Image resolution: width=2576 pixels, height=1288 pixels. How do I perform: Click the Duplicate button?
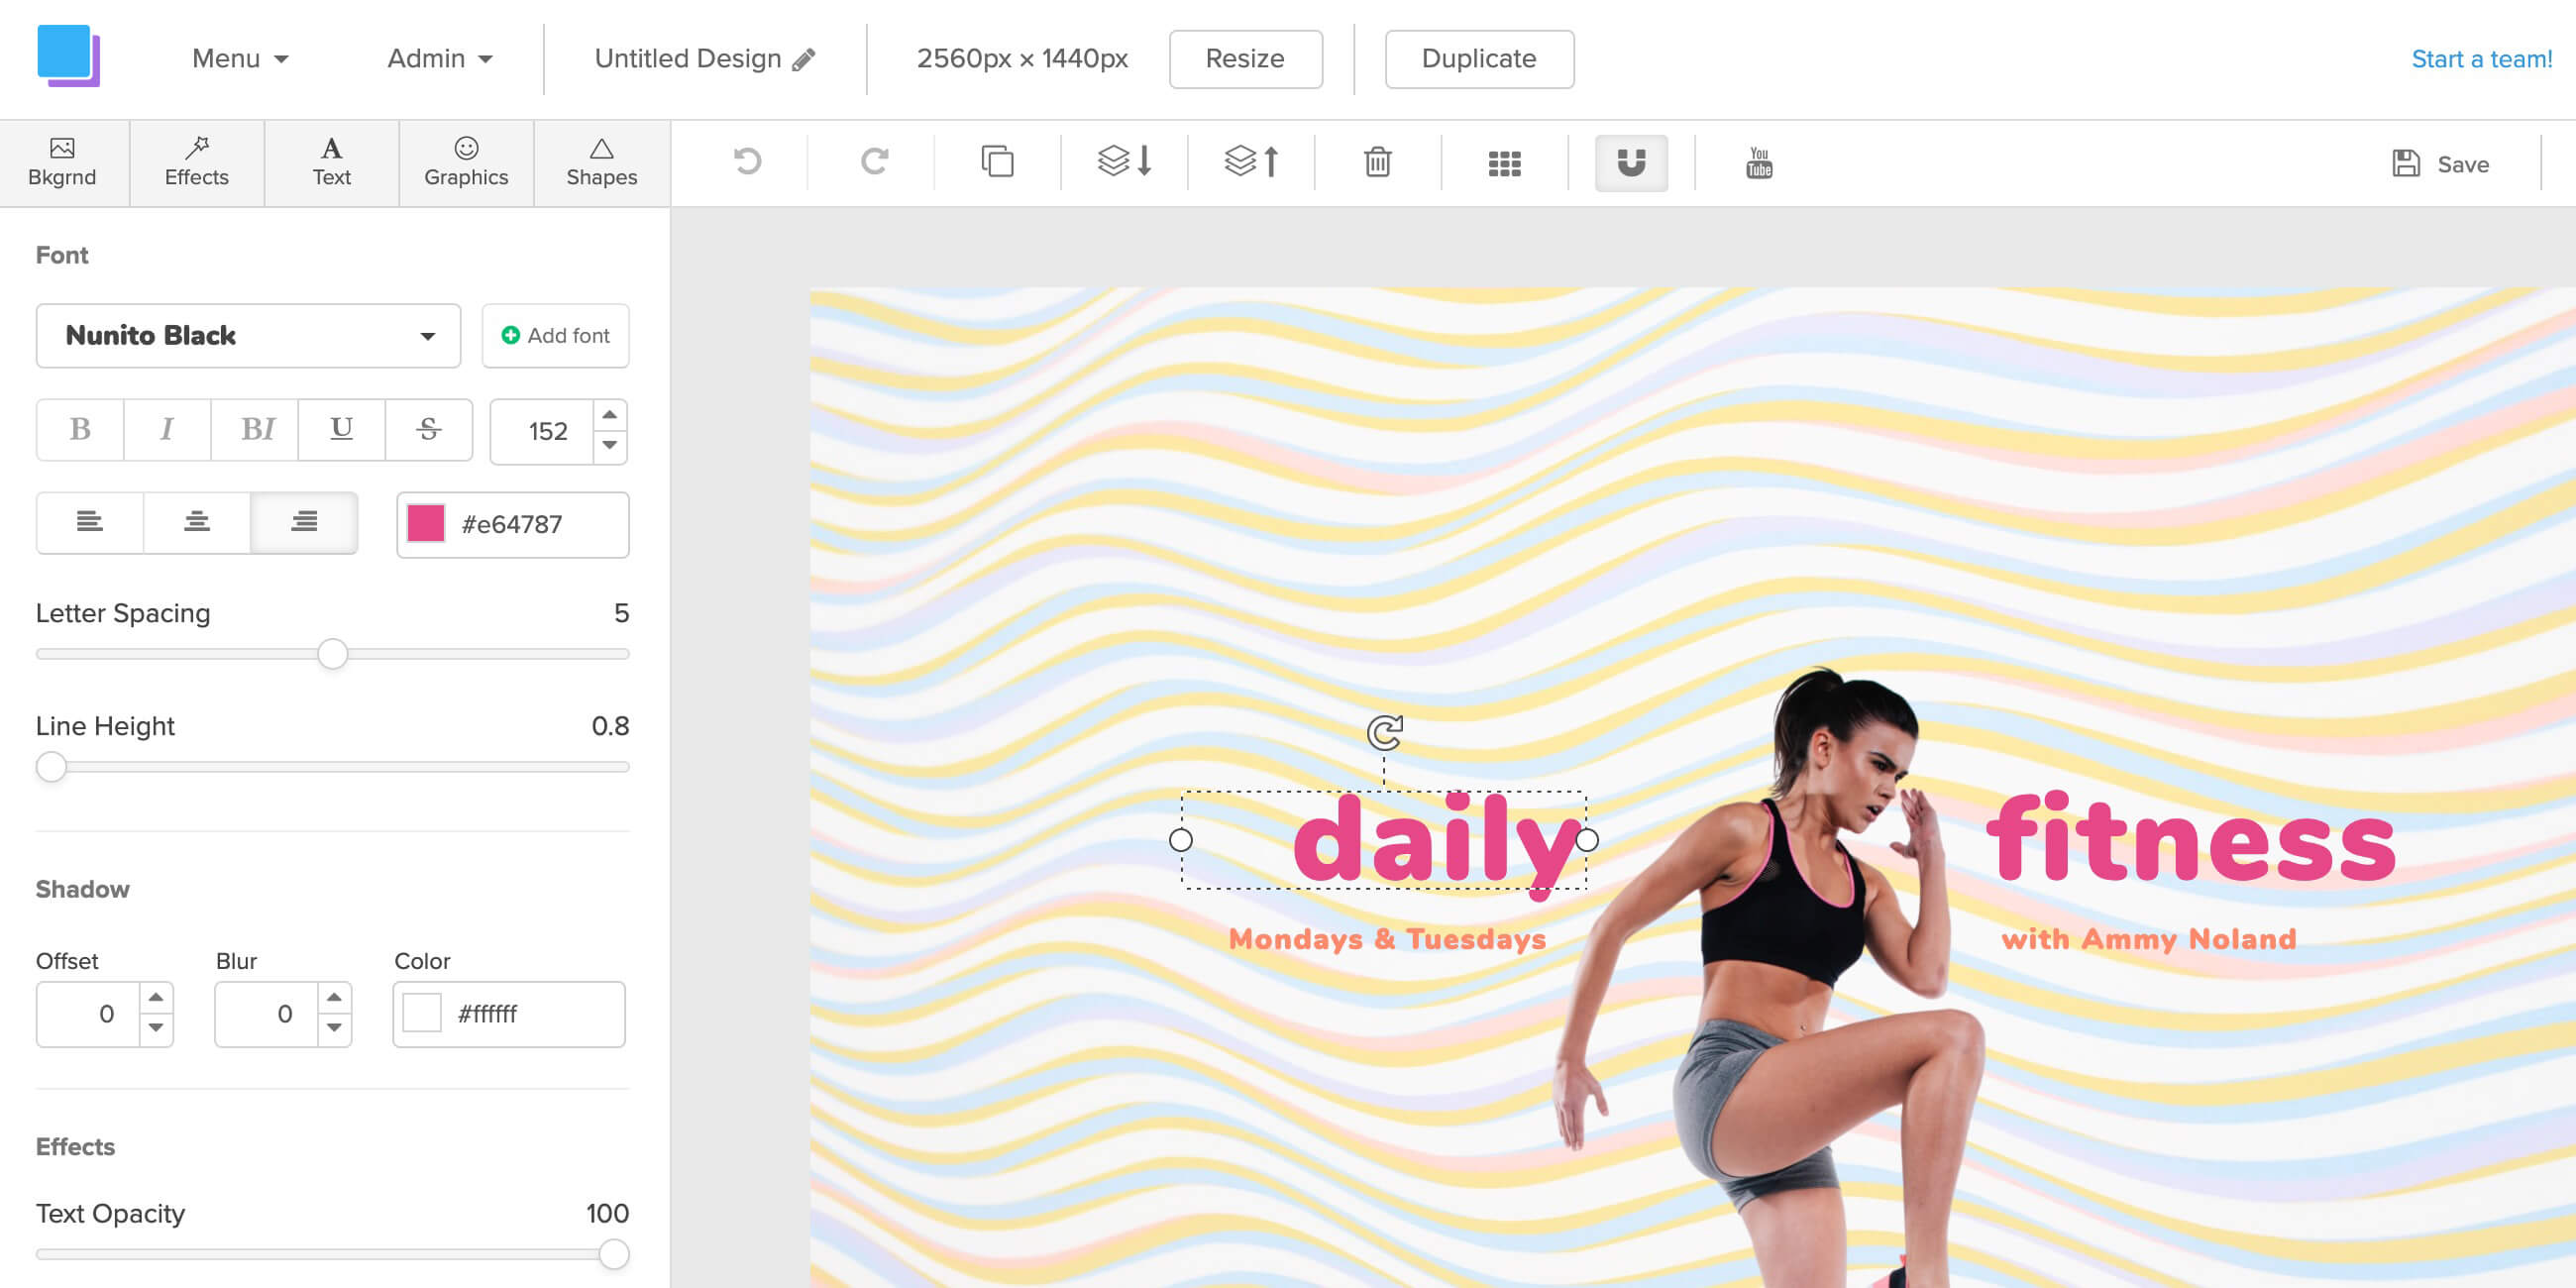point(1479,59)
